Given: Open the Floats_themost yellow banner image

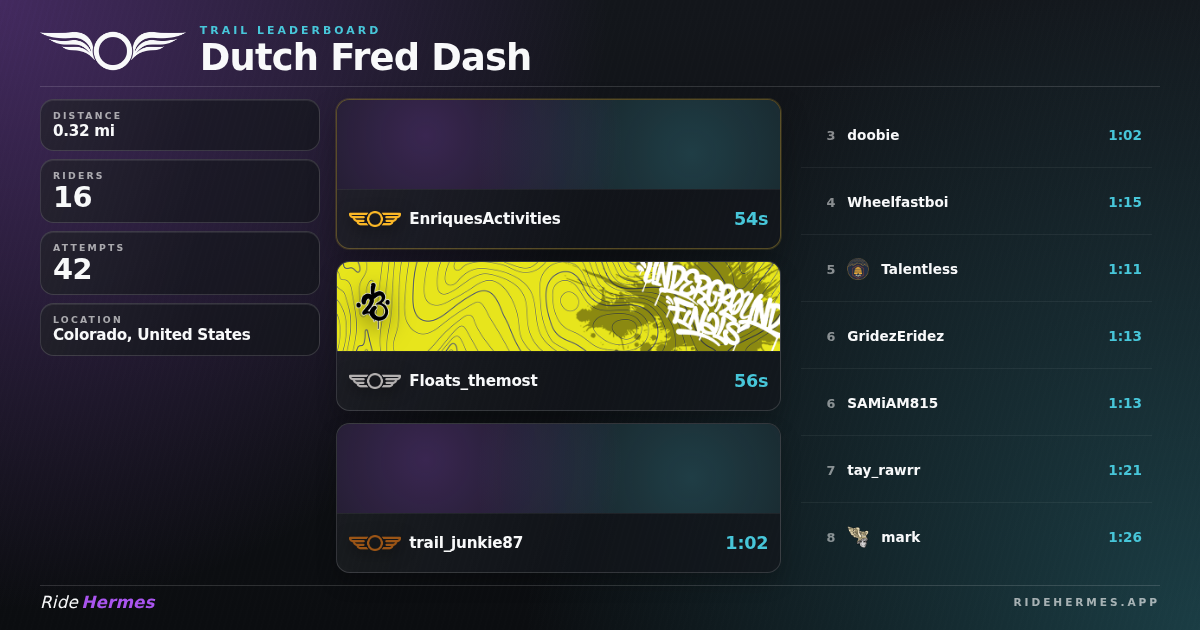Looking at the screenshot, I should pyautogui.click(x=558, y=306).
